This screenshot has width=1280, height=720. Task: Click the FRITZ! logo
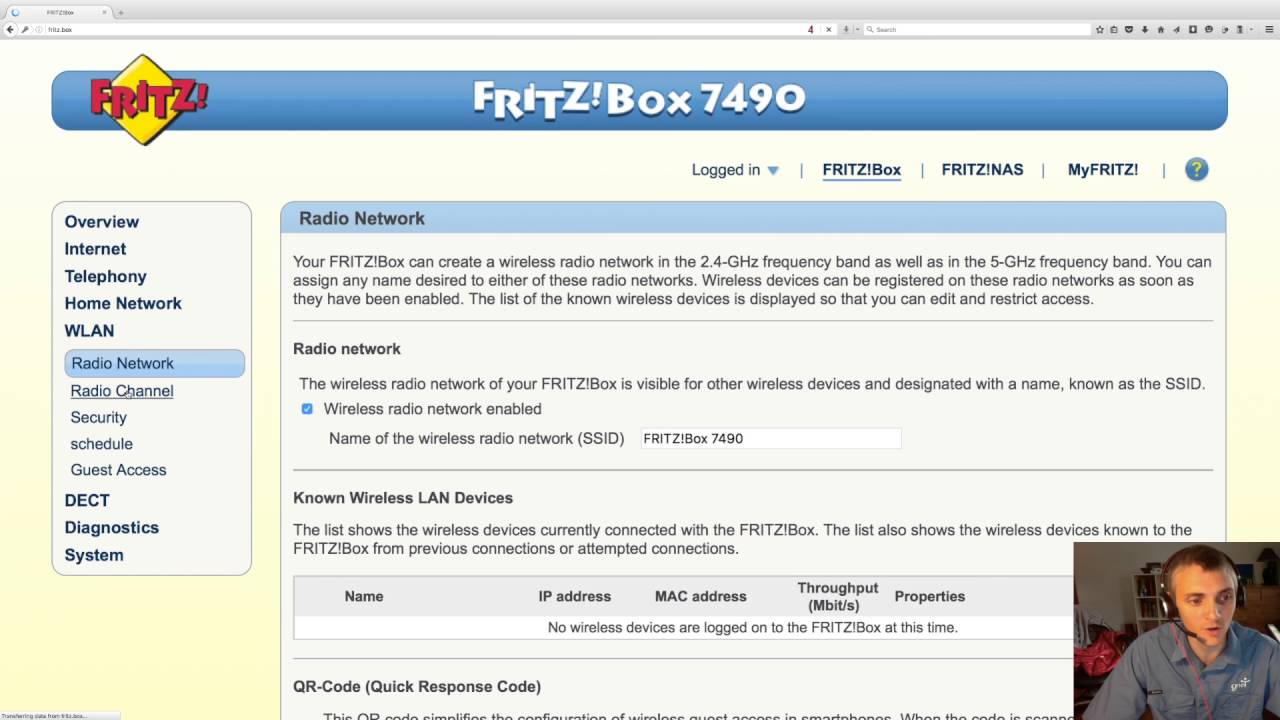(148, 100)
